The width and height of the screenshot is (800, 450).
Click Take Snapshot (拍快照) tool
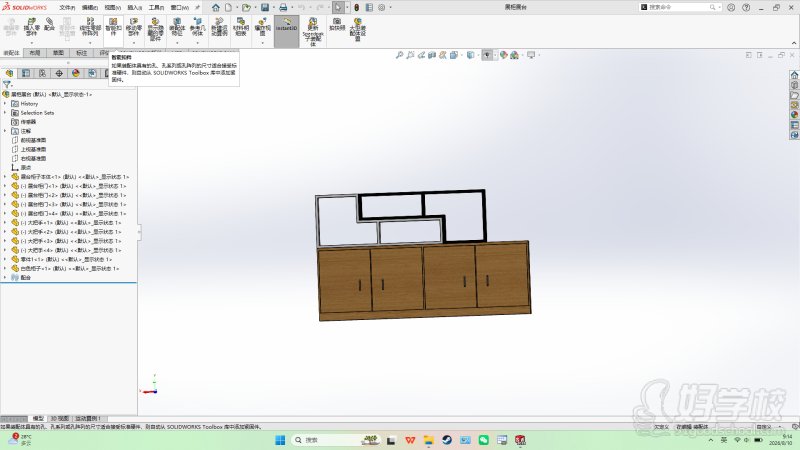pos(337,24)
